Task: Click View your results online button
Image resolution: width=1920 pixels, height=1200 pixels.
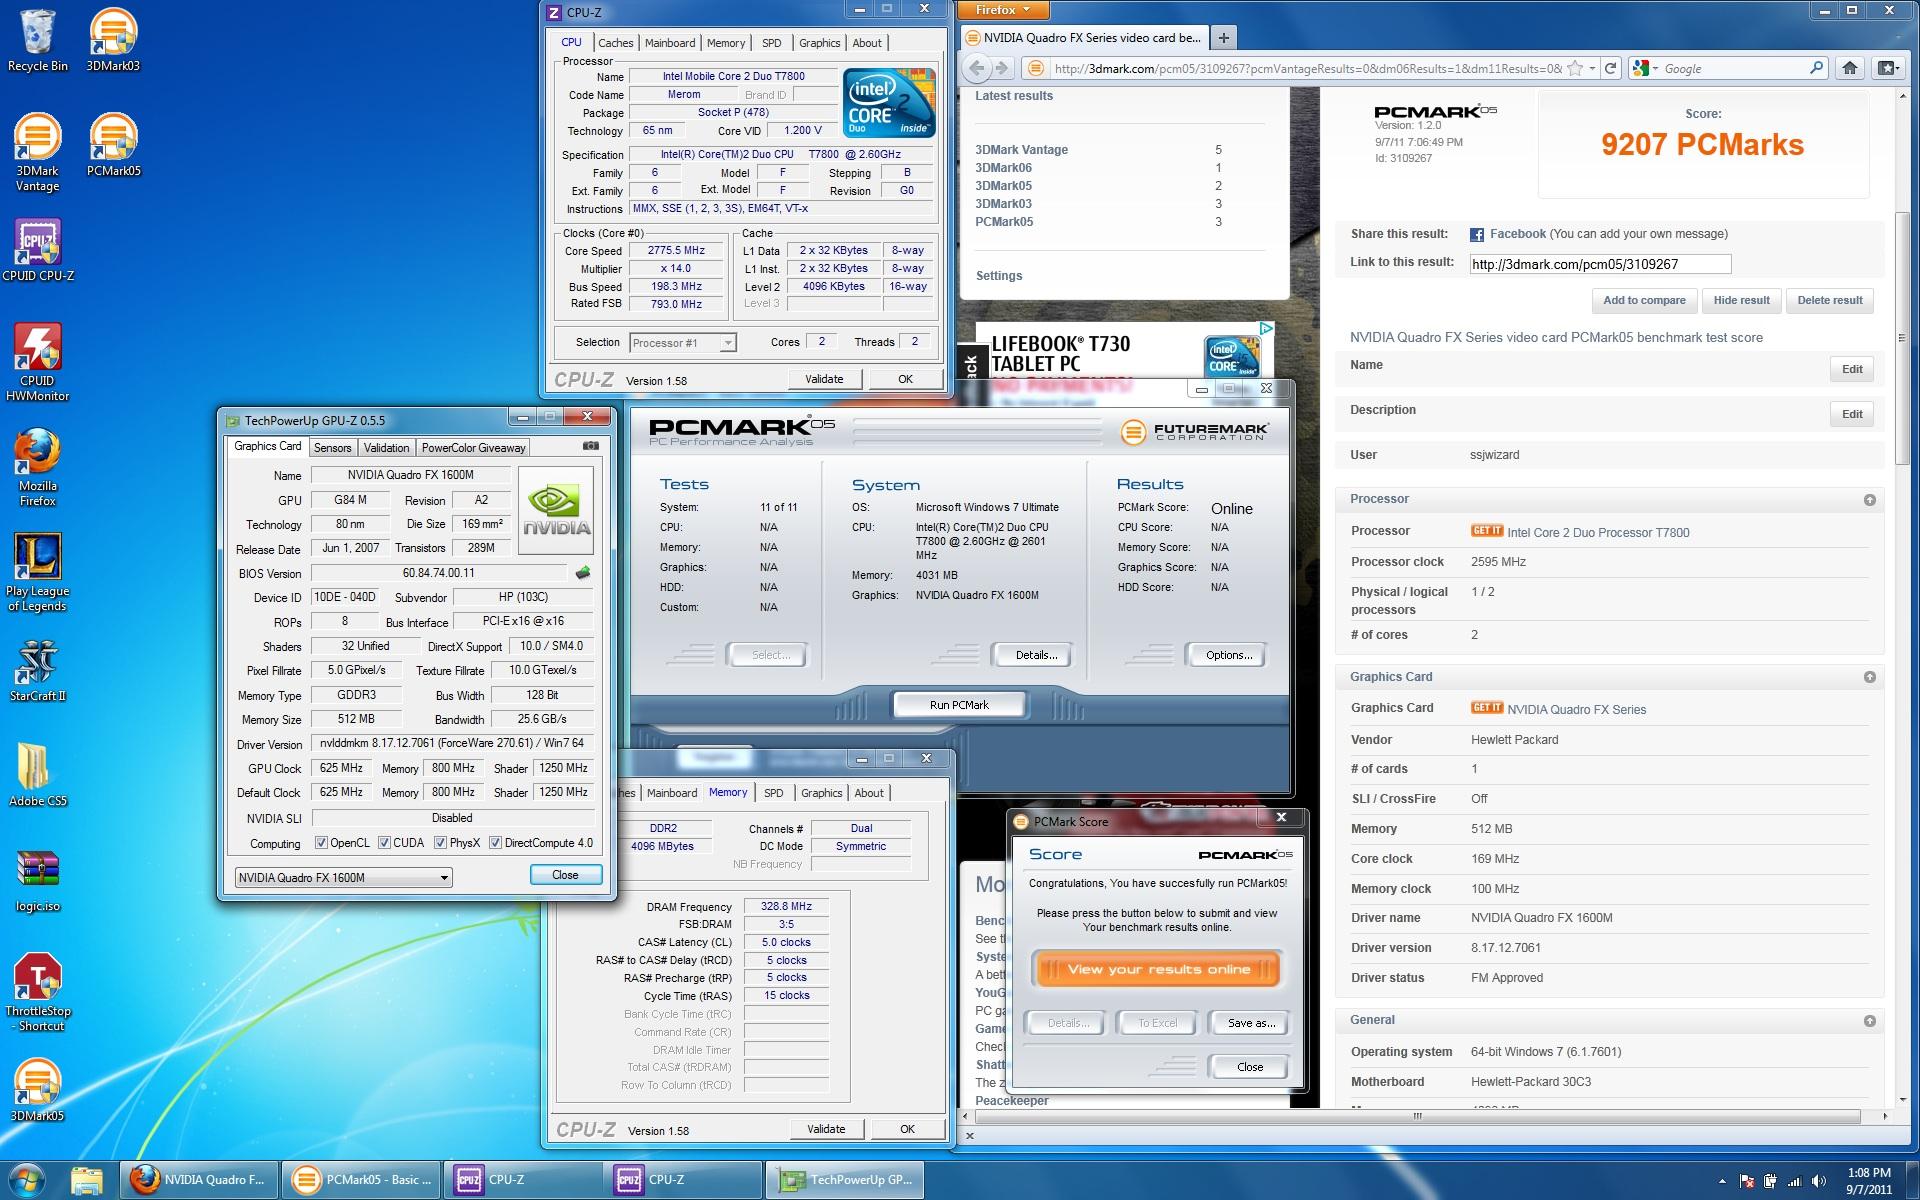Action: tap(1158, 969)
